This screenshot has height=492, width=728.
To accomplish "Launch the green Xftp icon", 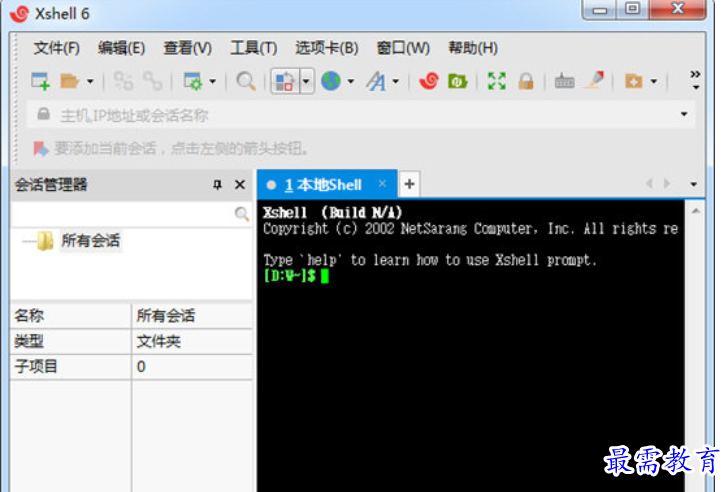I will (457, 81).
